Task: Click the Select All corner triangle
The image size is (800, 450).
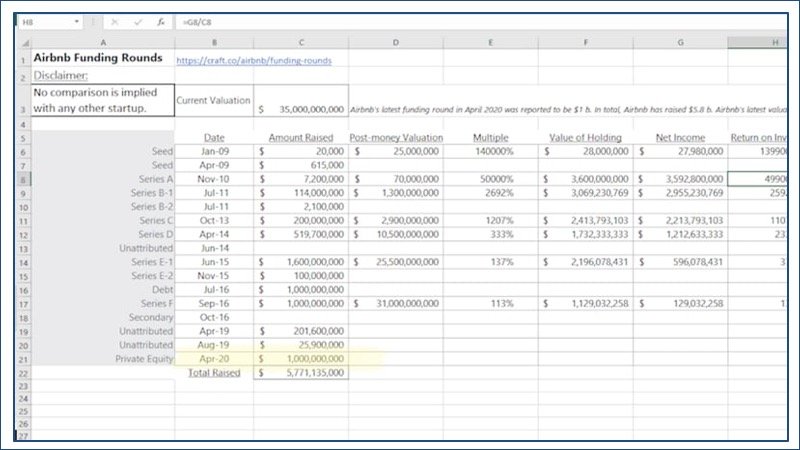Action: pos(24,43)
